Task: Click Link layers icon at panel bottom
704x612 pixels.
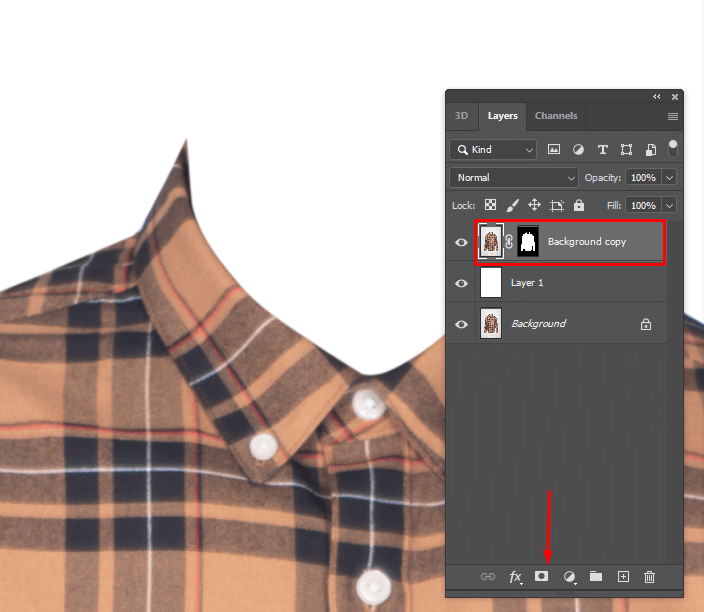Action: point(488,577)
